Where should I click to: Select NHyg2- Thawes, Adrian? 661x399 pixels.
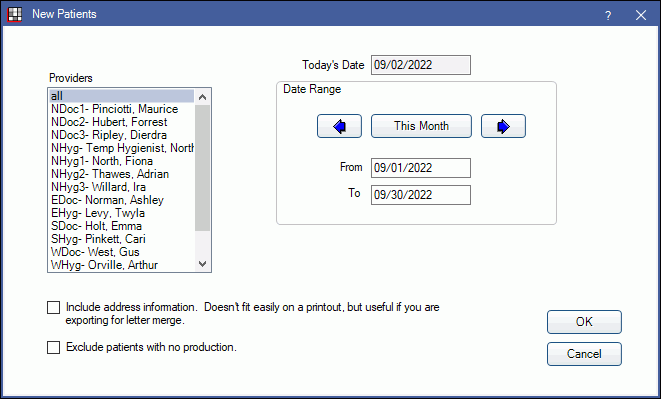(x=121, y=174)
